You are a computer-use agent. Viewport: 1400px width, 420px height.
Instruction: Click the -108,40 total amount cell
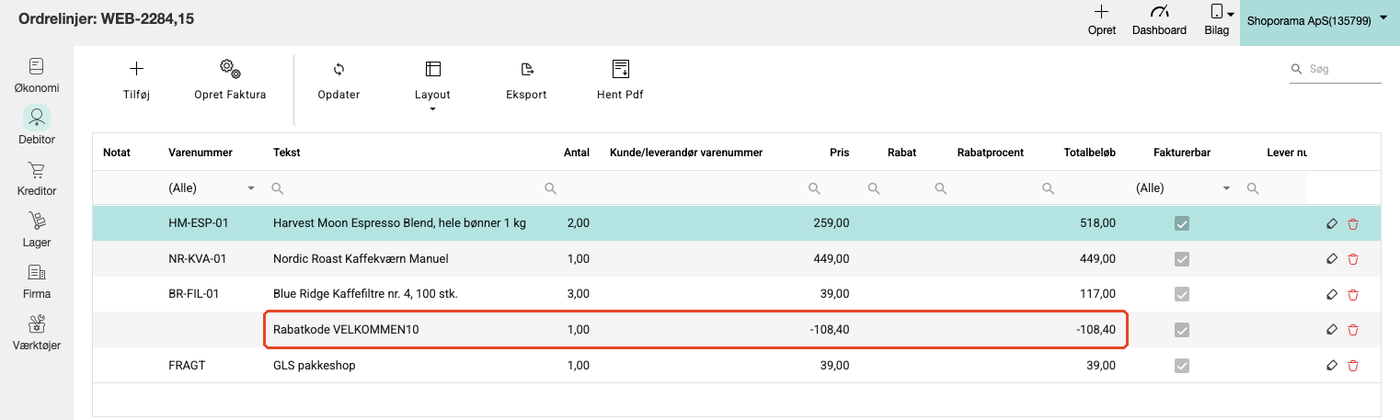(x=1094, y=330)
